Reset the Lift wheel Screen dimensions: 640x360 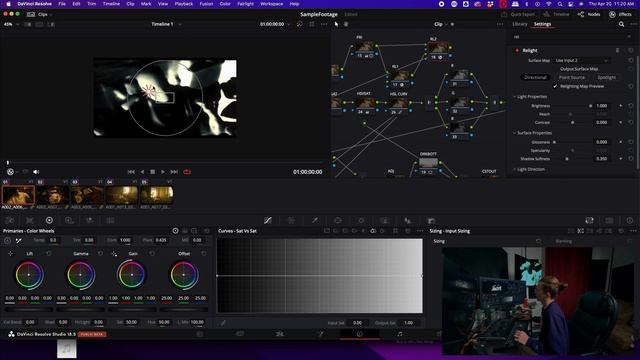point(49,253)
